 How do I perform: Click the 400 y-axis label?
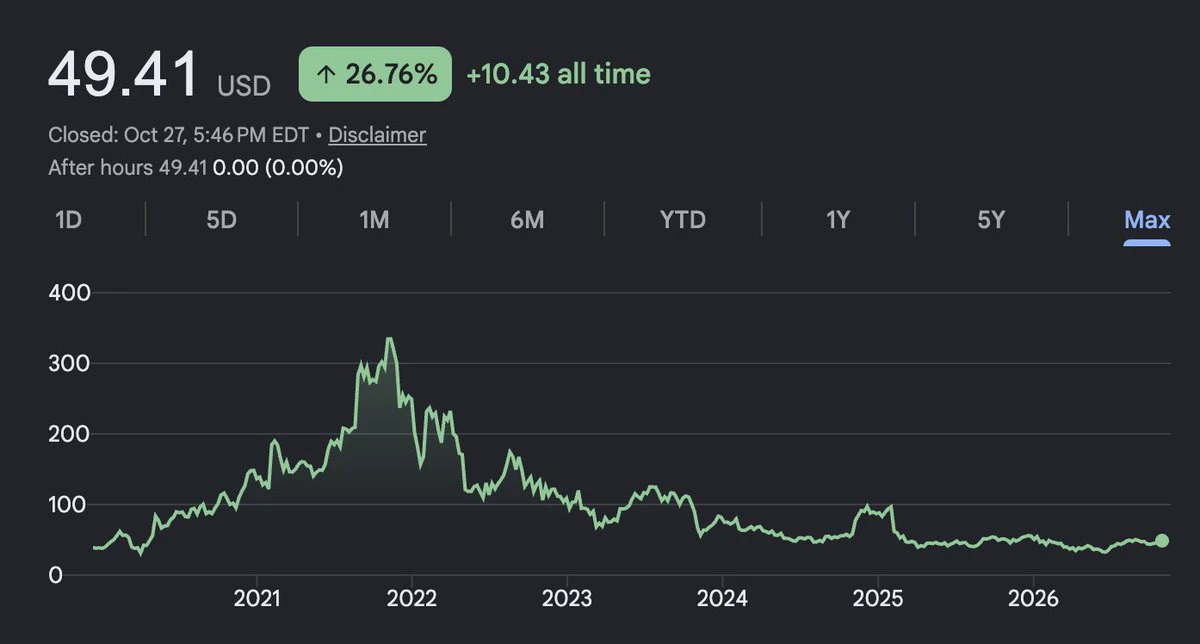[x=69, y=293]
